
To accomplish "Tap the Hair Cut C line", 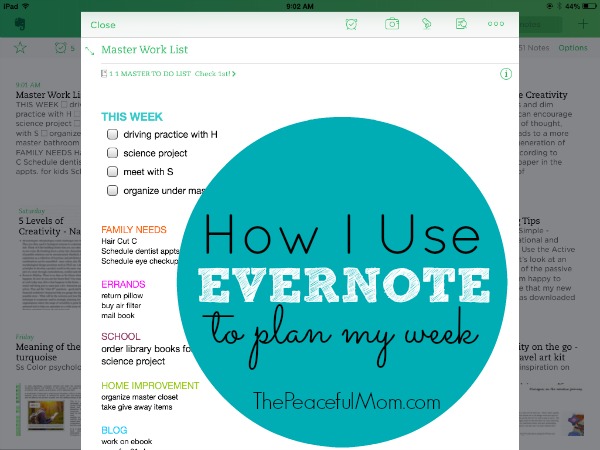I will tap(119, 241).
